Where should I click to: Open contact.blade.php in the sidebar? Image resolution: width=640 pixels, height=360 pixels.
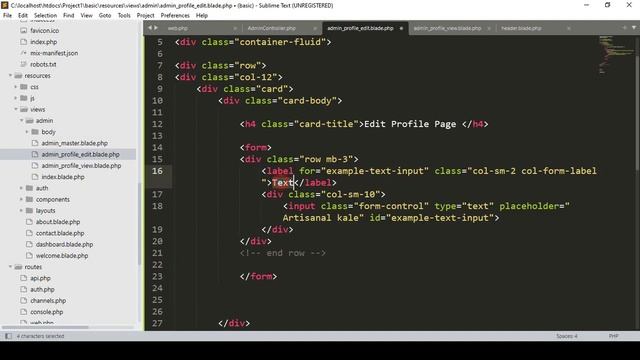pyautogui.click(x=60, y=233)
